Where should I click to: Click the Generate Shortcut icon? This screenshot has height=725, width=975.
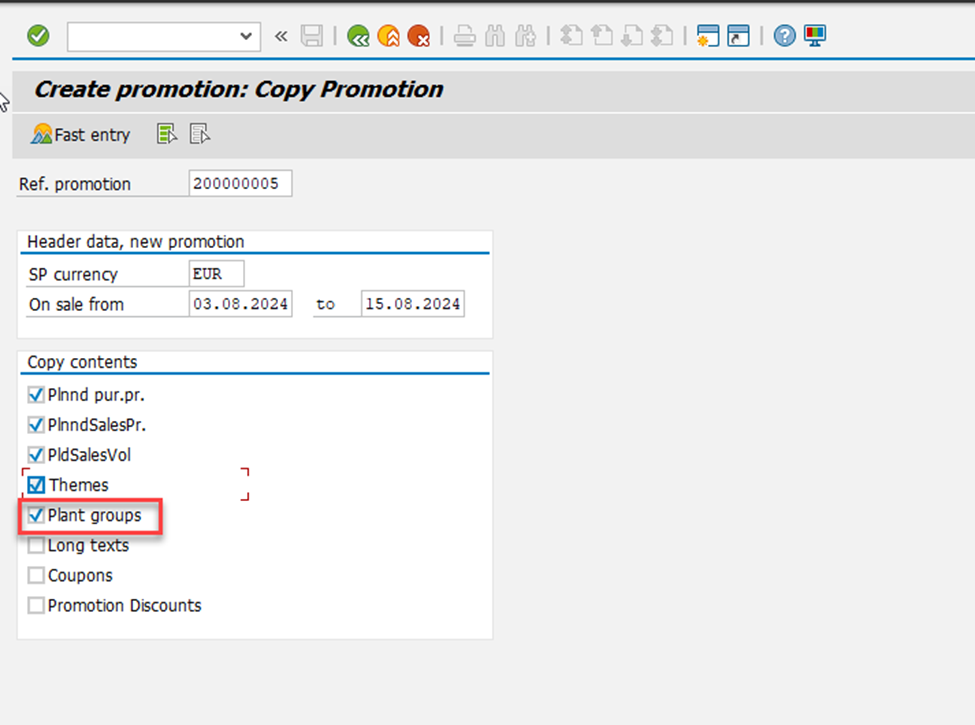pos(738,36)
